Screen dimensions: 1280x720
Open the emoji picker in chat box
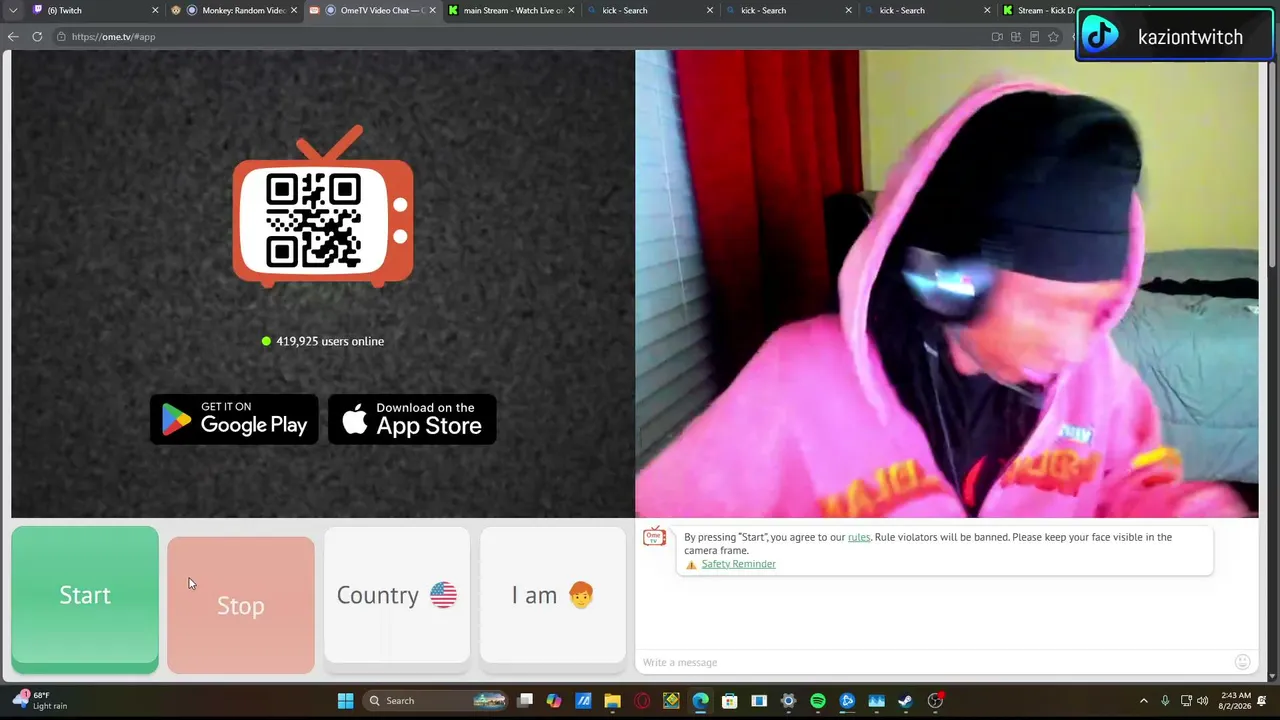coord(1242,662)
